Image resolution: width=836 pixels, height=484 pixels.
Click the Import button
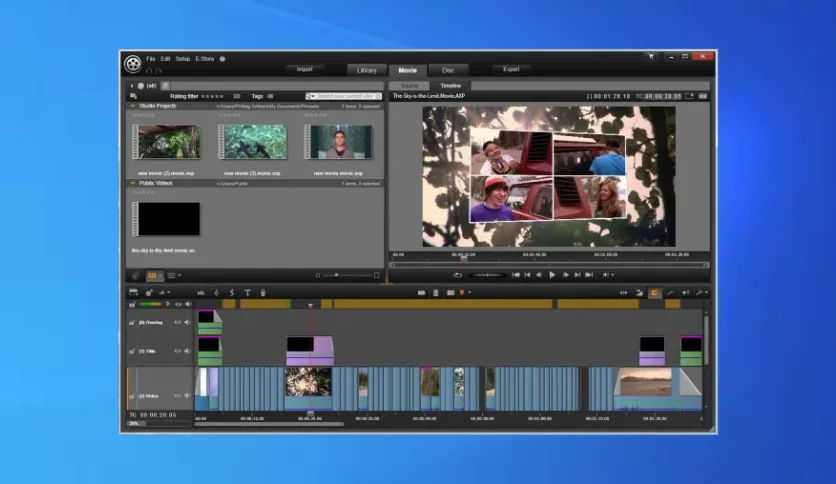pos(304,69)
